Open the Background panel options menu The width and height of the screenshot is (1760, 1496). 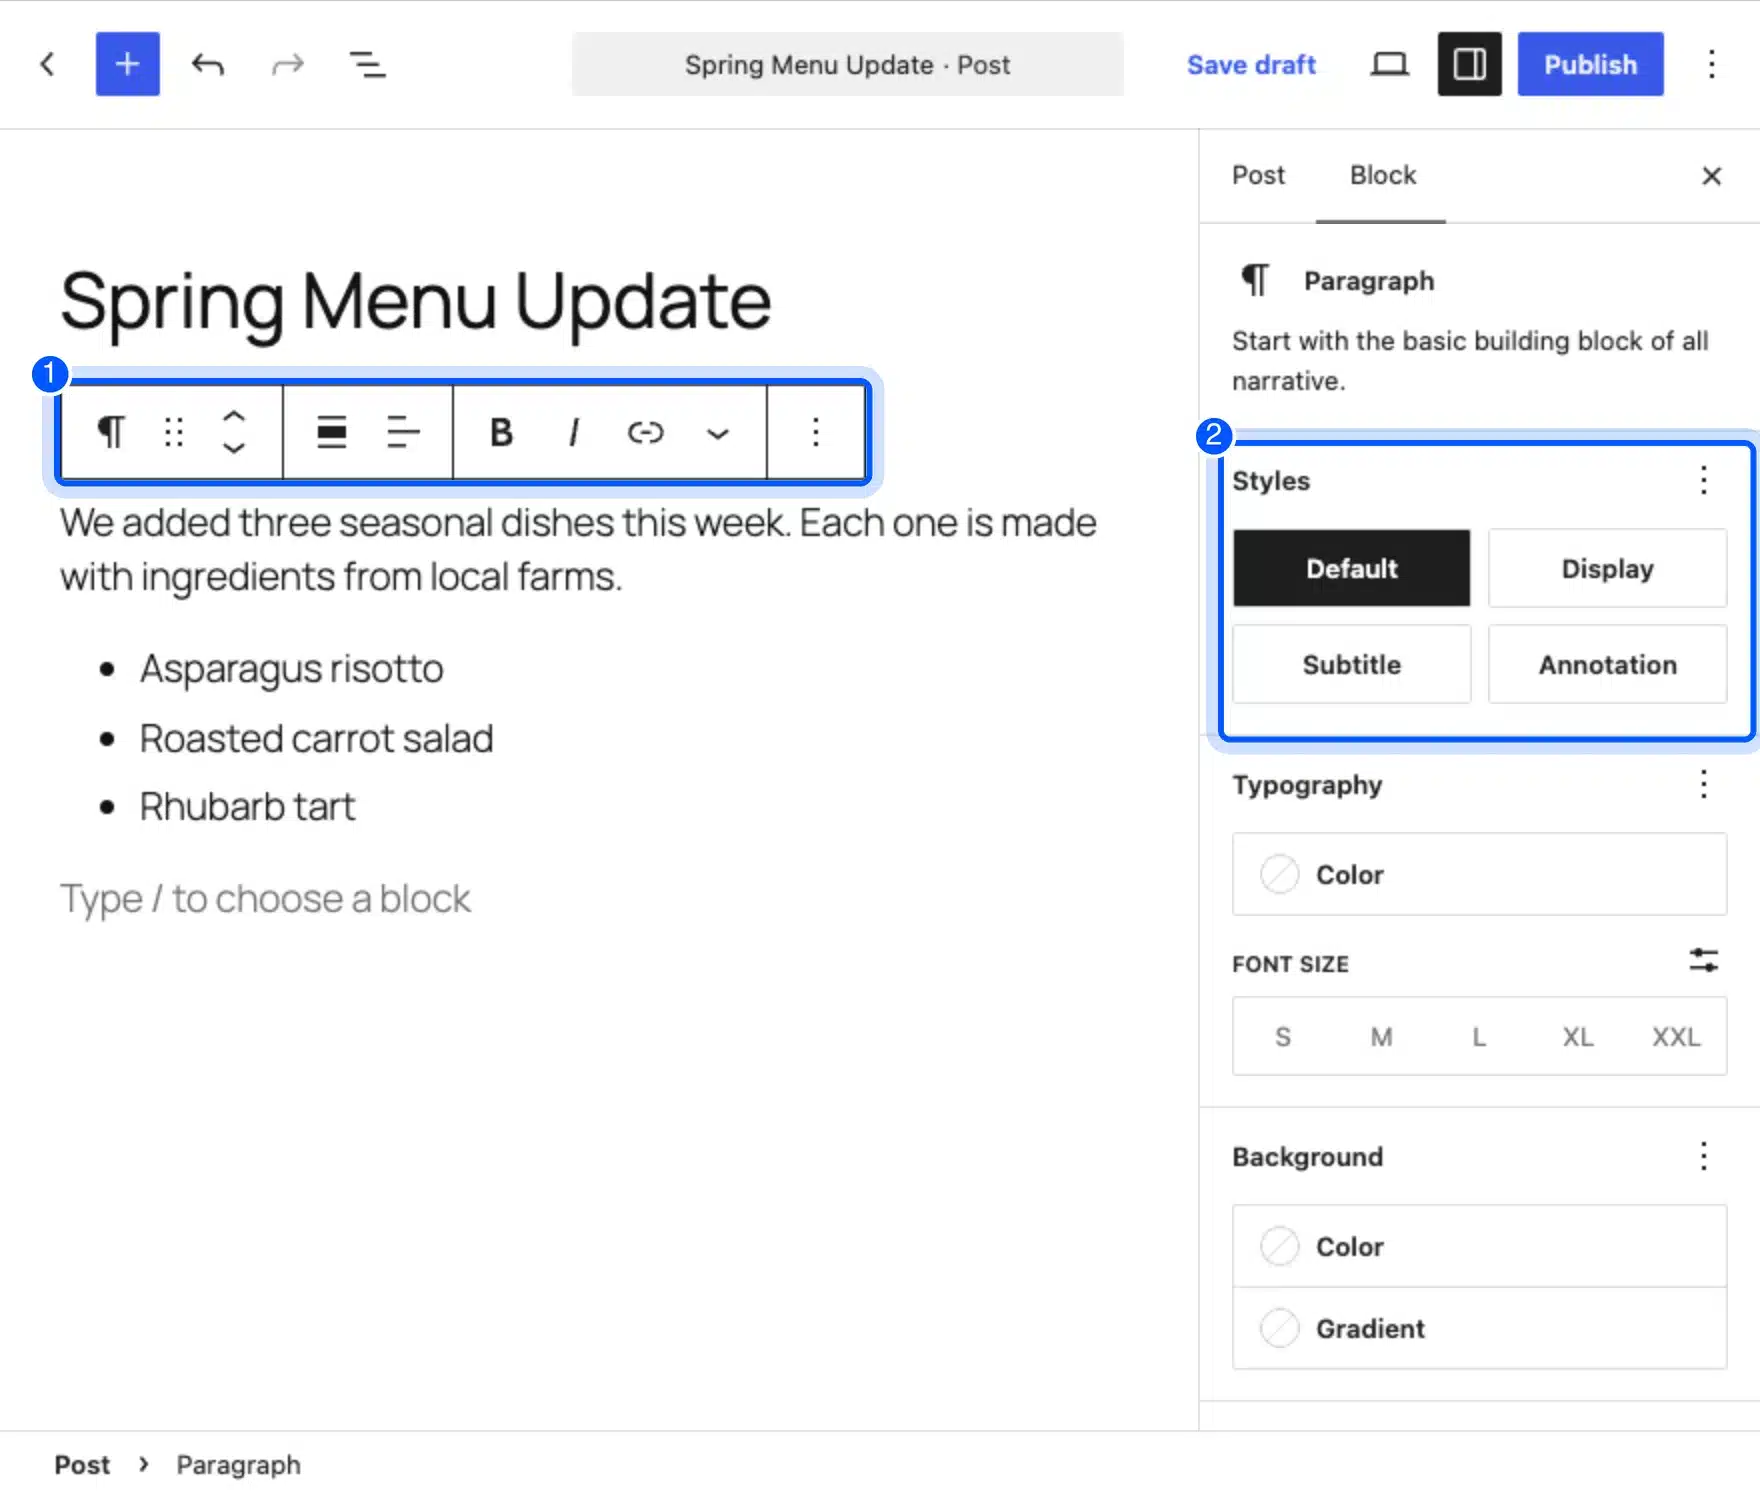pyautogui.click(x=1703, y=1156)
